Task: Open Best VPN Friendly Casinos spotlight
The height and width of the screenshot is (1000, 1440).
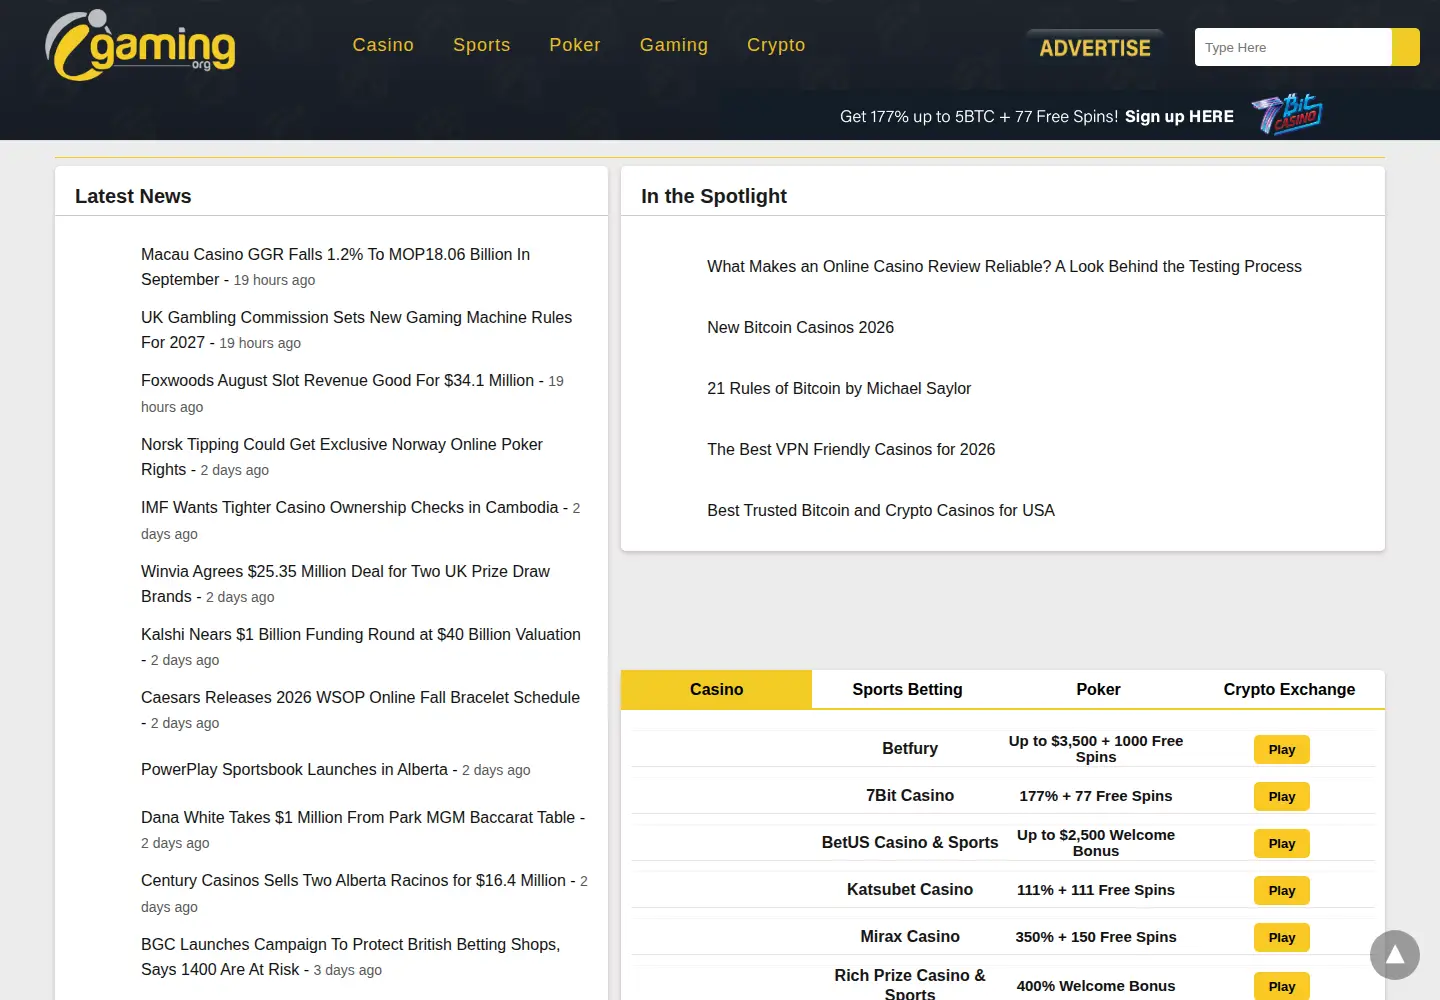Action: tap(851, 449)
